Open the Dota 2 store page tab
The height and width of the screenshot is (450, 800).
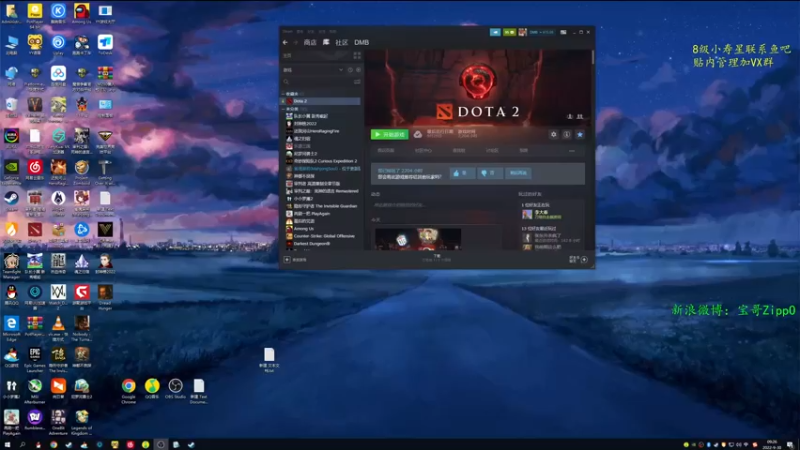click(386, 151)
